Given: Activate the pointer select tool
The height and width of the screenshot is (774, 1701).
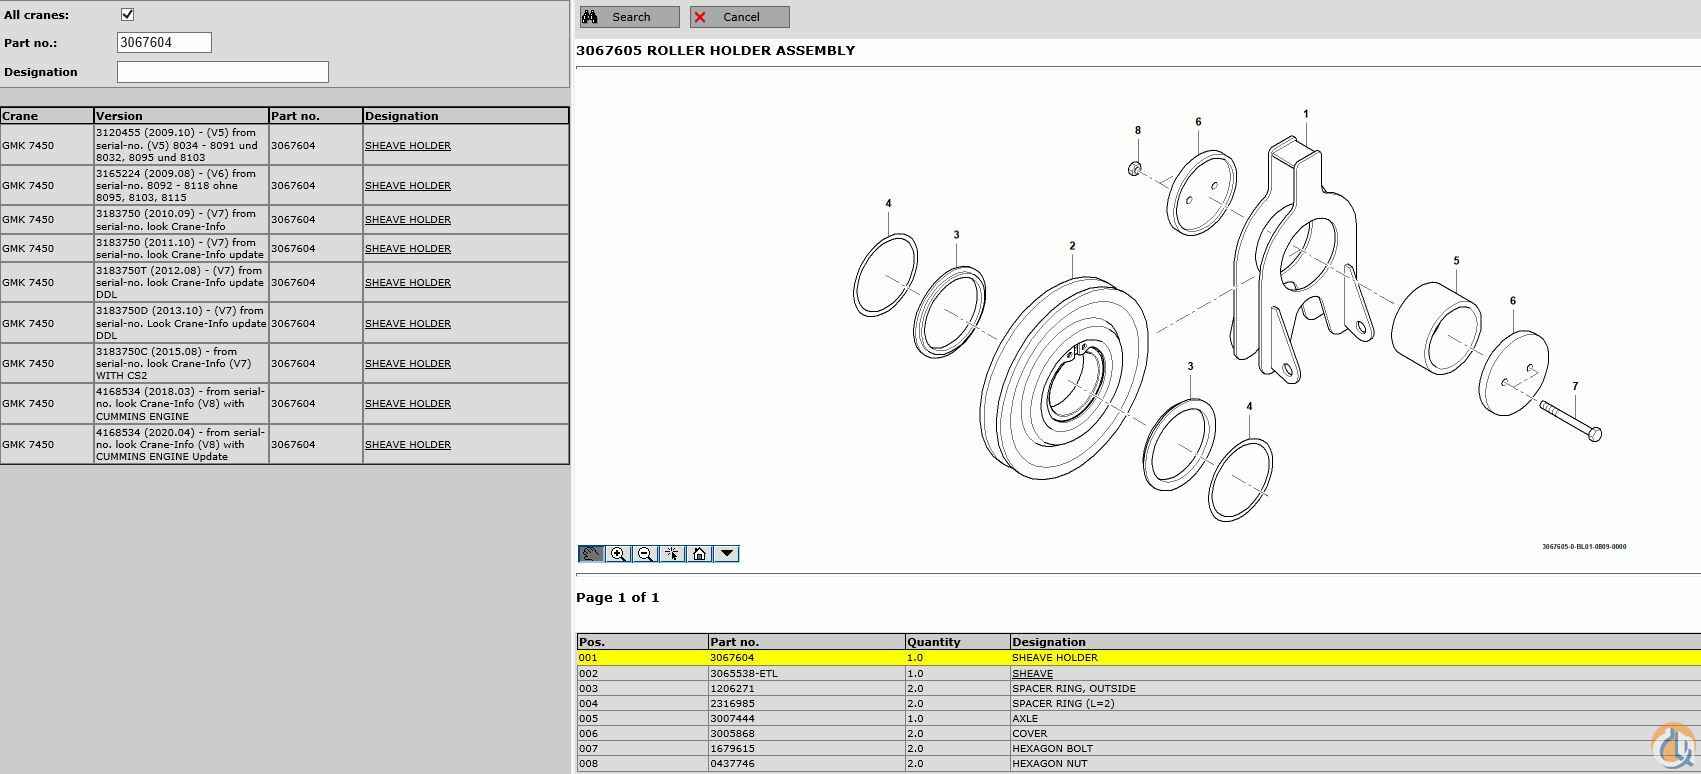Looking at the screenshot, I should pyautogui.click(x=672, y=554).
